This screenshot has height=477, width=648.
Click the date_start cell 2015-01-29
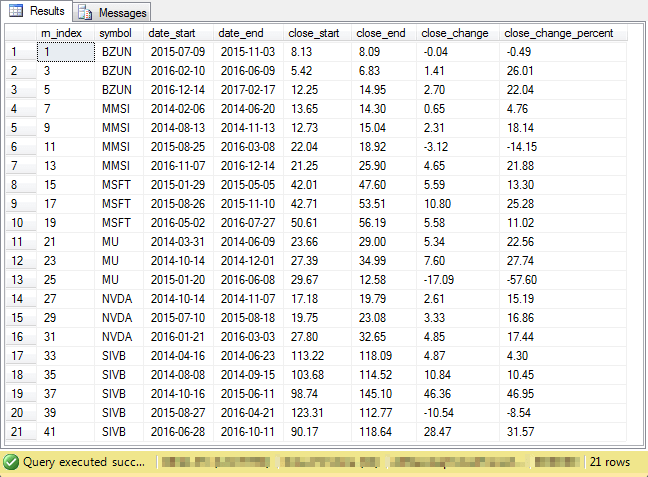coord(179,185)
